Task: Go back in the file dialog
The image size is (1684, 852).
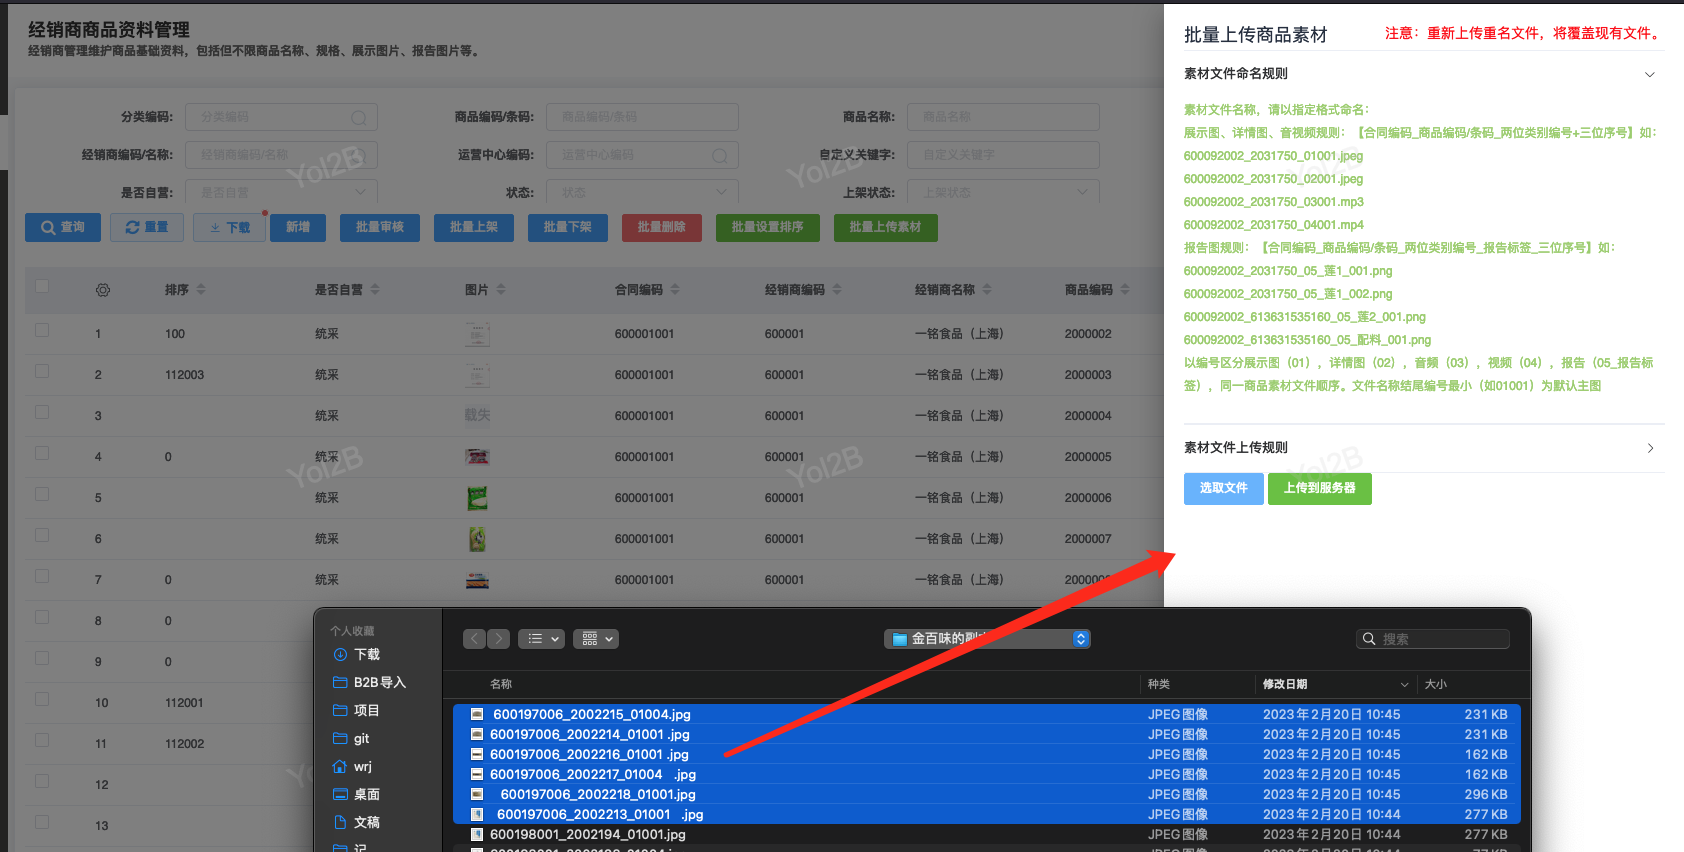Action: (475, 639)
